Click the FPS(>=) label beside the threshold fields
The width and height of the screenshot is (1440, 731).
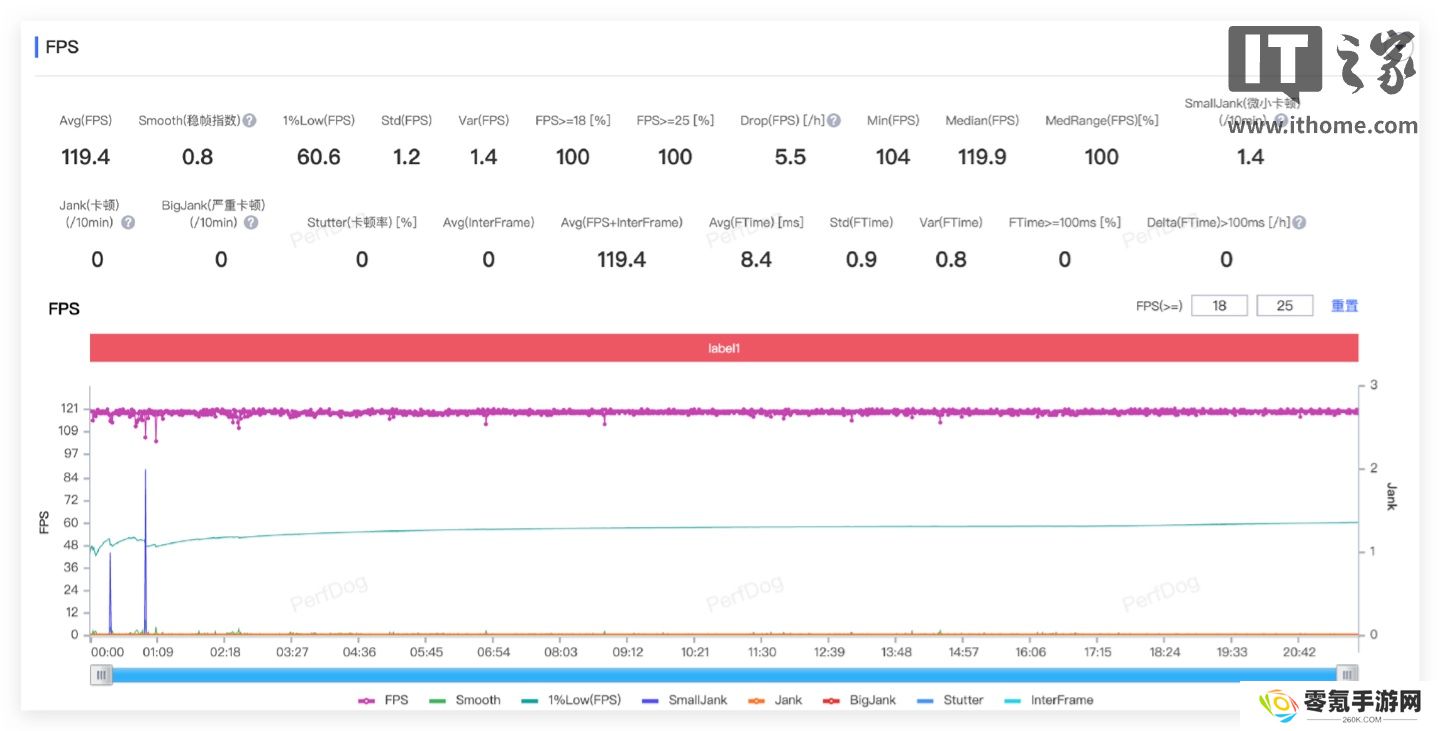1159,306
